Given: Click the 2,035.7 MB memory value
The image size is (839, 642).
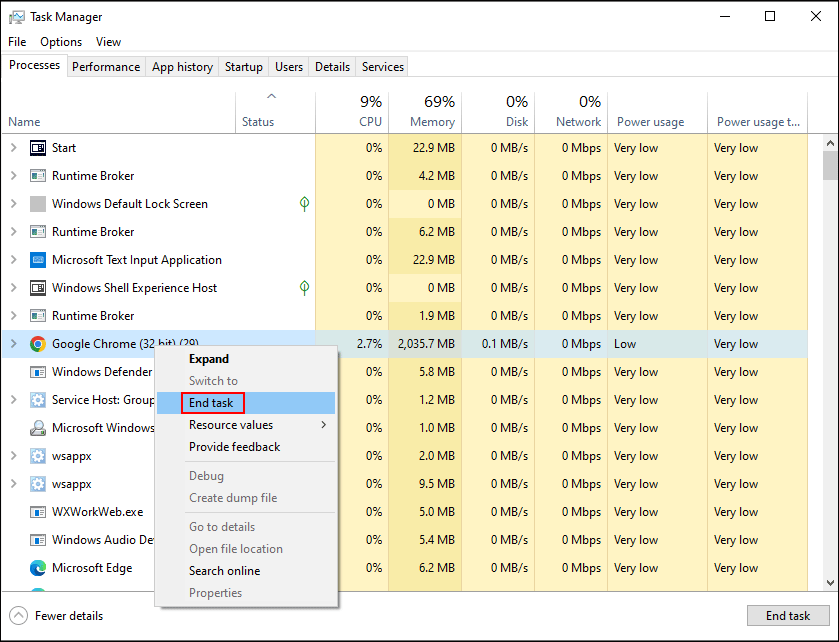Looking at the screenshot, I should tap(426, 344).
